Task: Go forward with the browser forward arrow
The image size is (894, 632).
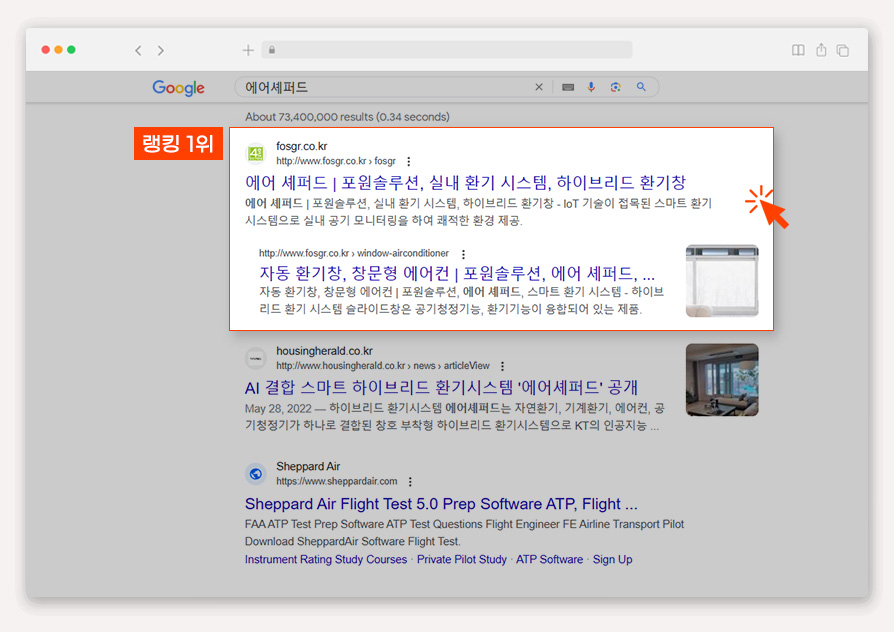Action: pos(161,50)
